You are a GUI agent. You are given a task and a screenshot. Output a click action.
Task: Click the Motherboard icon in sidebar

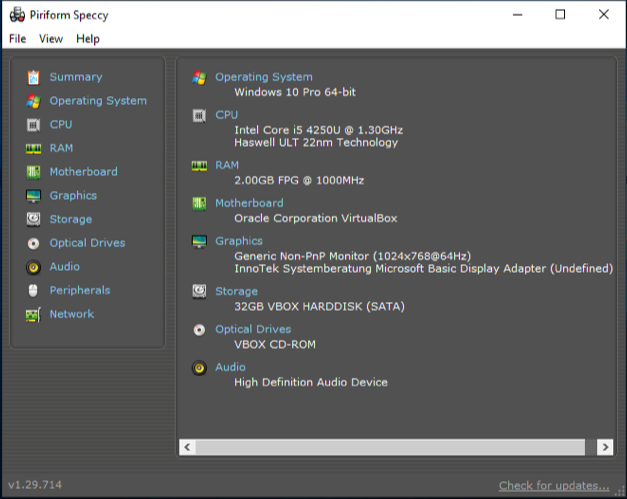34,172
